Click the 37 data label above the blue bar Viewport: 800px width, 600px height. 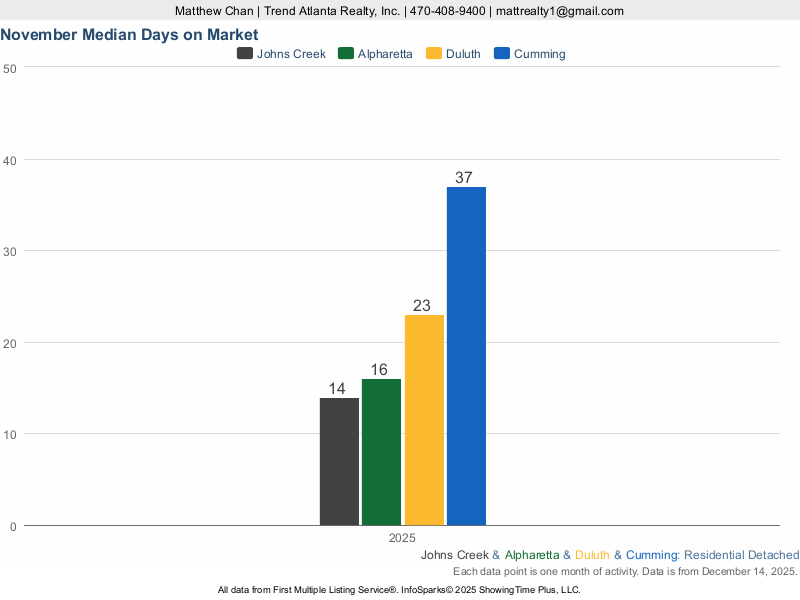coord(464,178)
